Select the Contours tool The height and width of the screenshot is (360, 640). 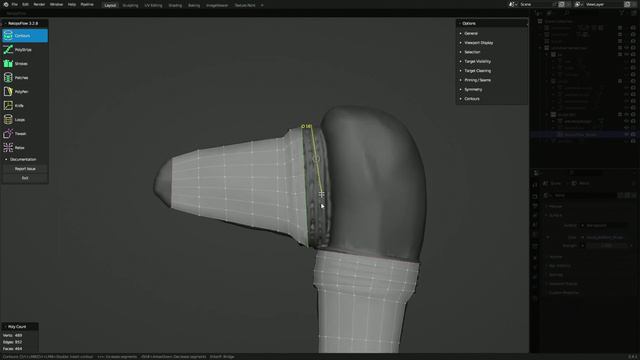coord(25,36)
